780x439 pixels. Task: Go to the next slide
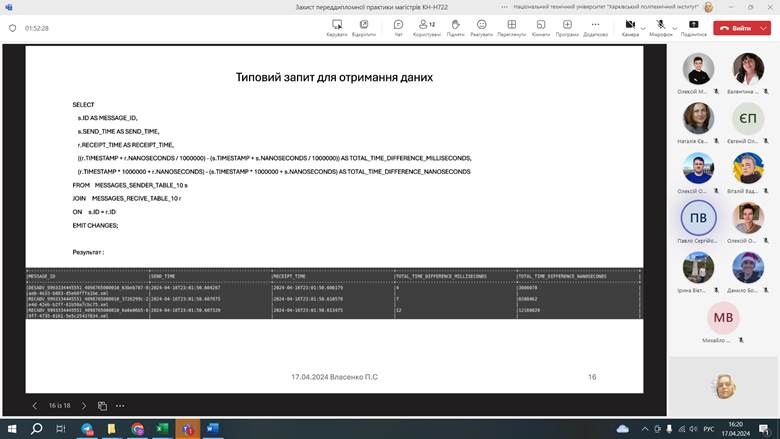pos(84,406)
